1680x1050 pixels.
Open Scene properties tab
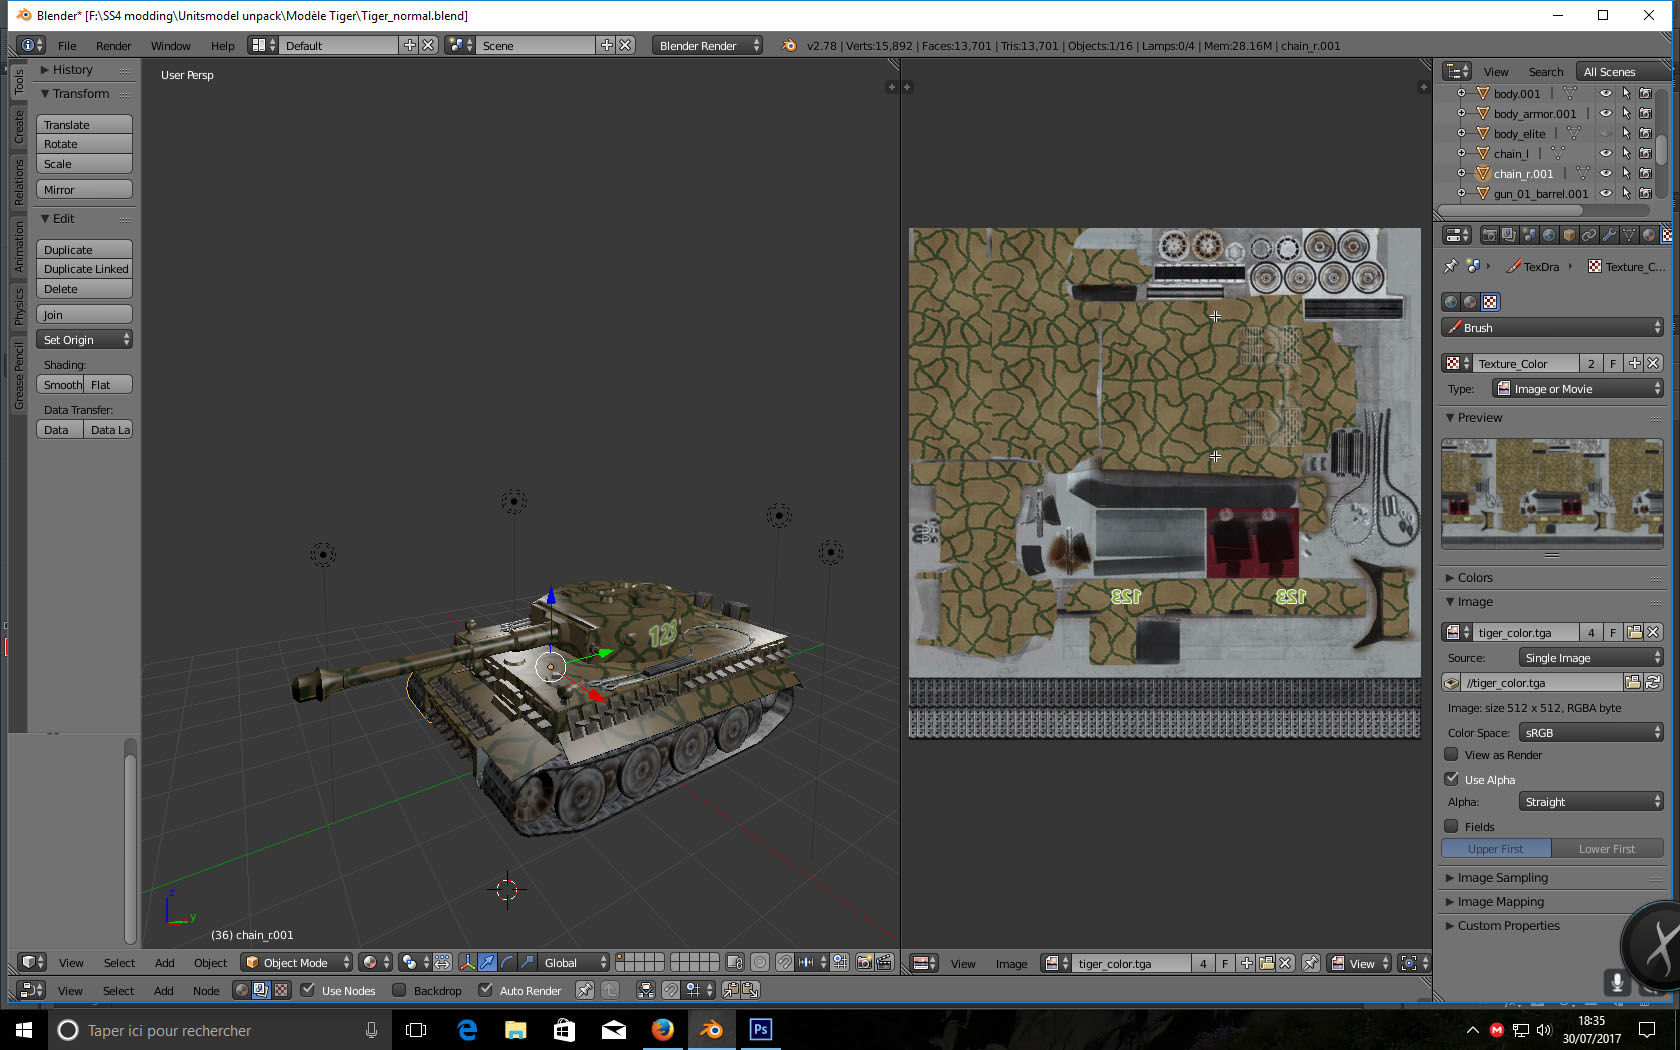[1529, 235]
